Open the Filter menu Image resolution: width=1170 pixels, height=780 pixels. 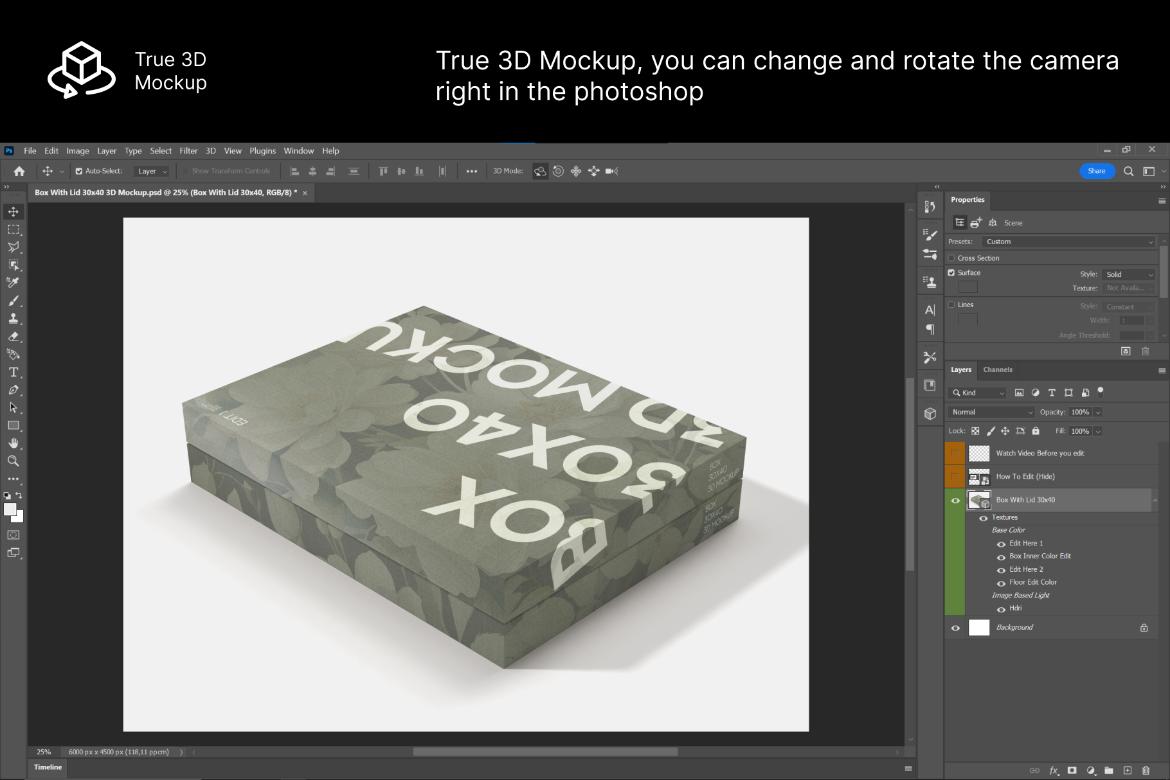[188, 151]
